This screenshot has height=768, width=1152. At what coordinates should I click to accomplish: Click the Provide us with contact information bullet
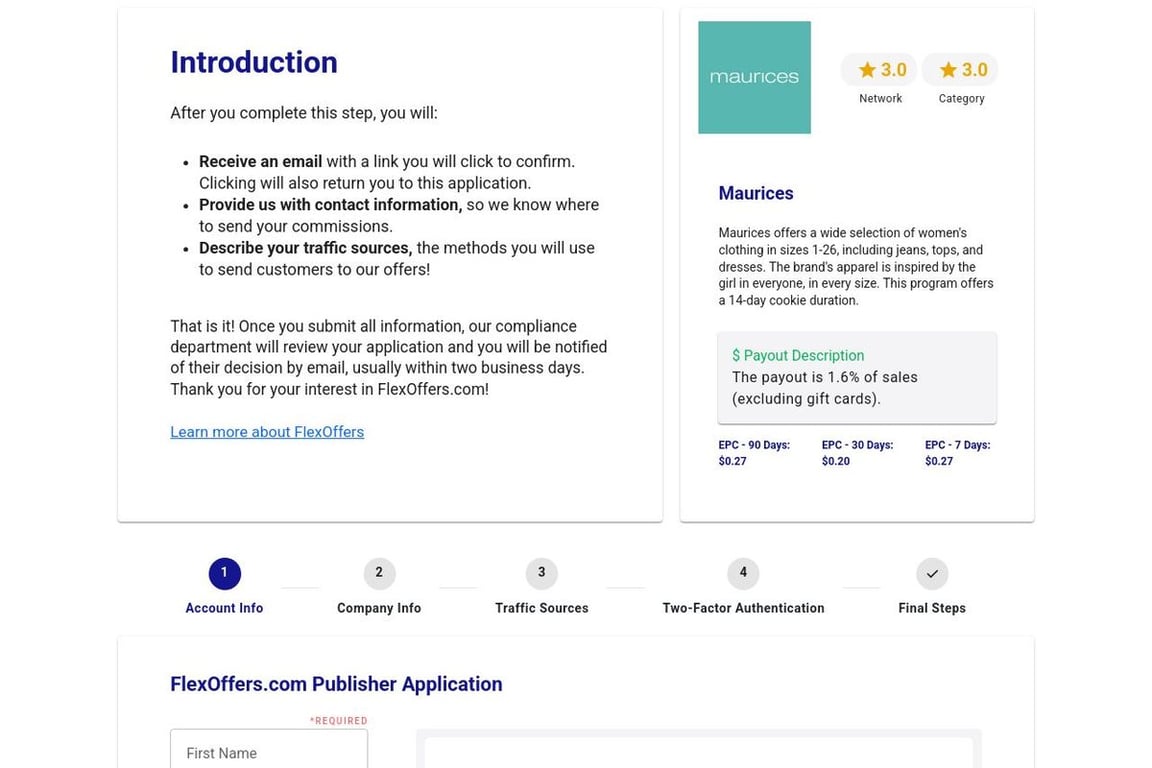(399, 215)
